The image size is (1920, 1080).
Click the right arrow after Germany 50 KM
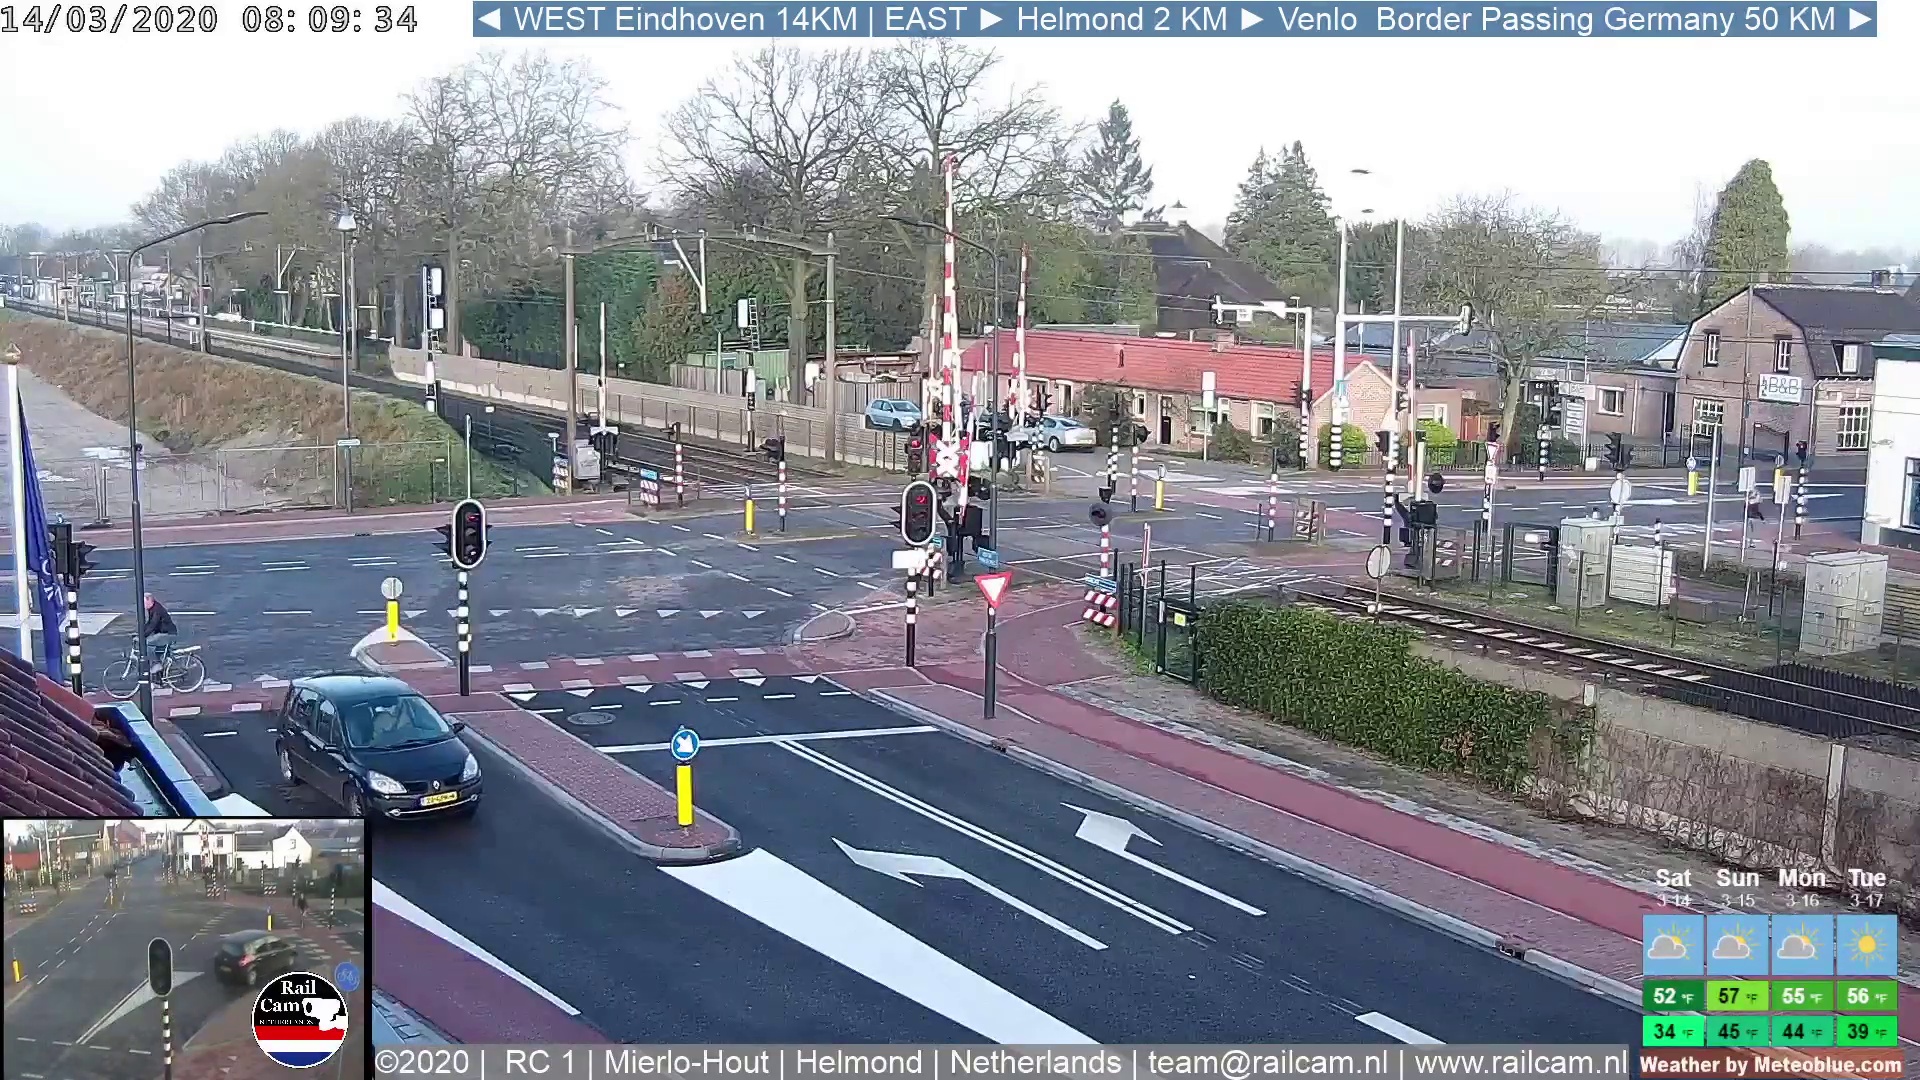tap(1860, 19)
